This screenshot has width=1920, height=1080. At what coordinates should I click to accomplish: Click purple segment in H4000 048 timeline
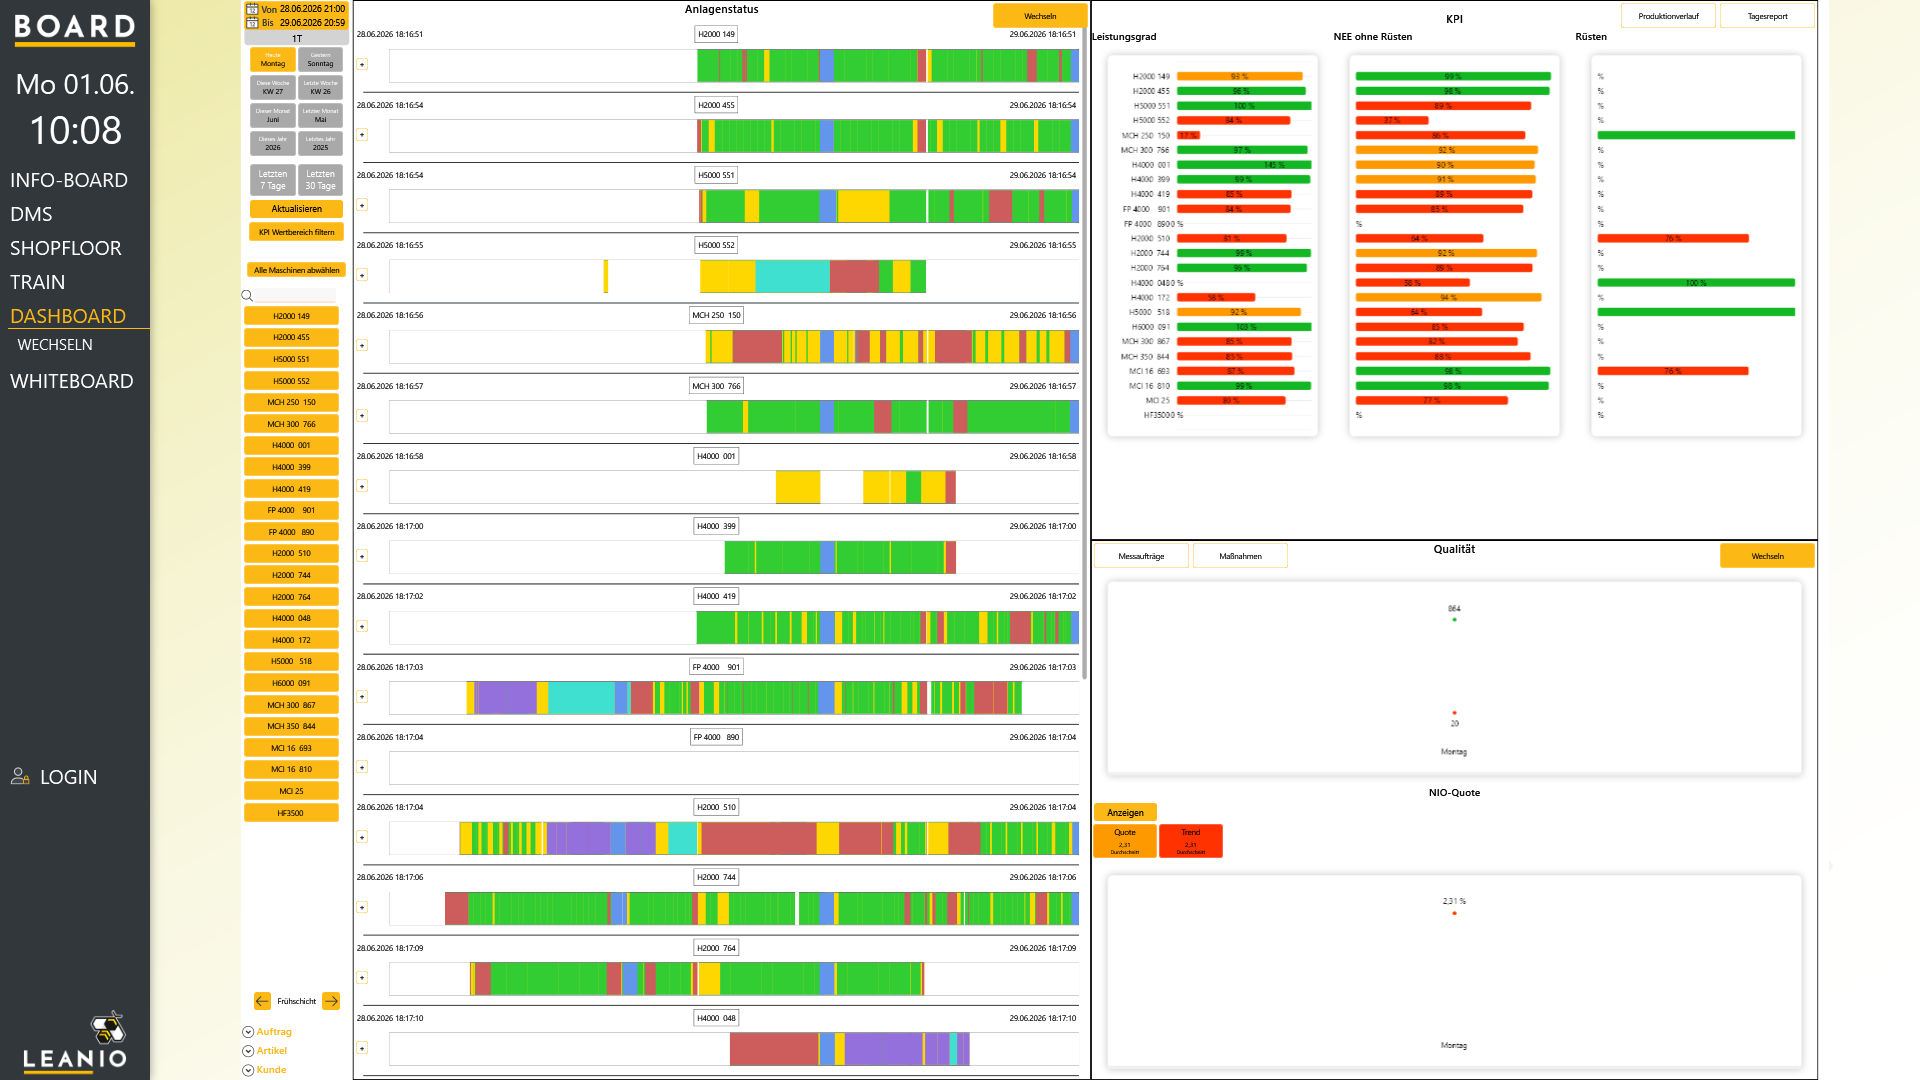coord(884,1049)
